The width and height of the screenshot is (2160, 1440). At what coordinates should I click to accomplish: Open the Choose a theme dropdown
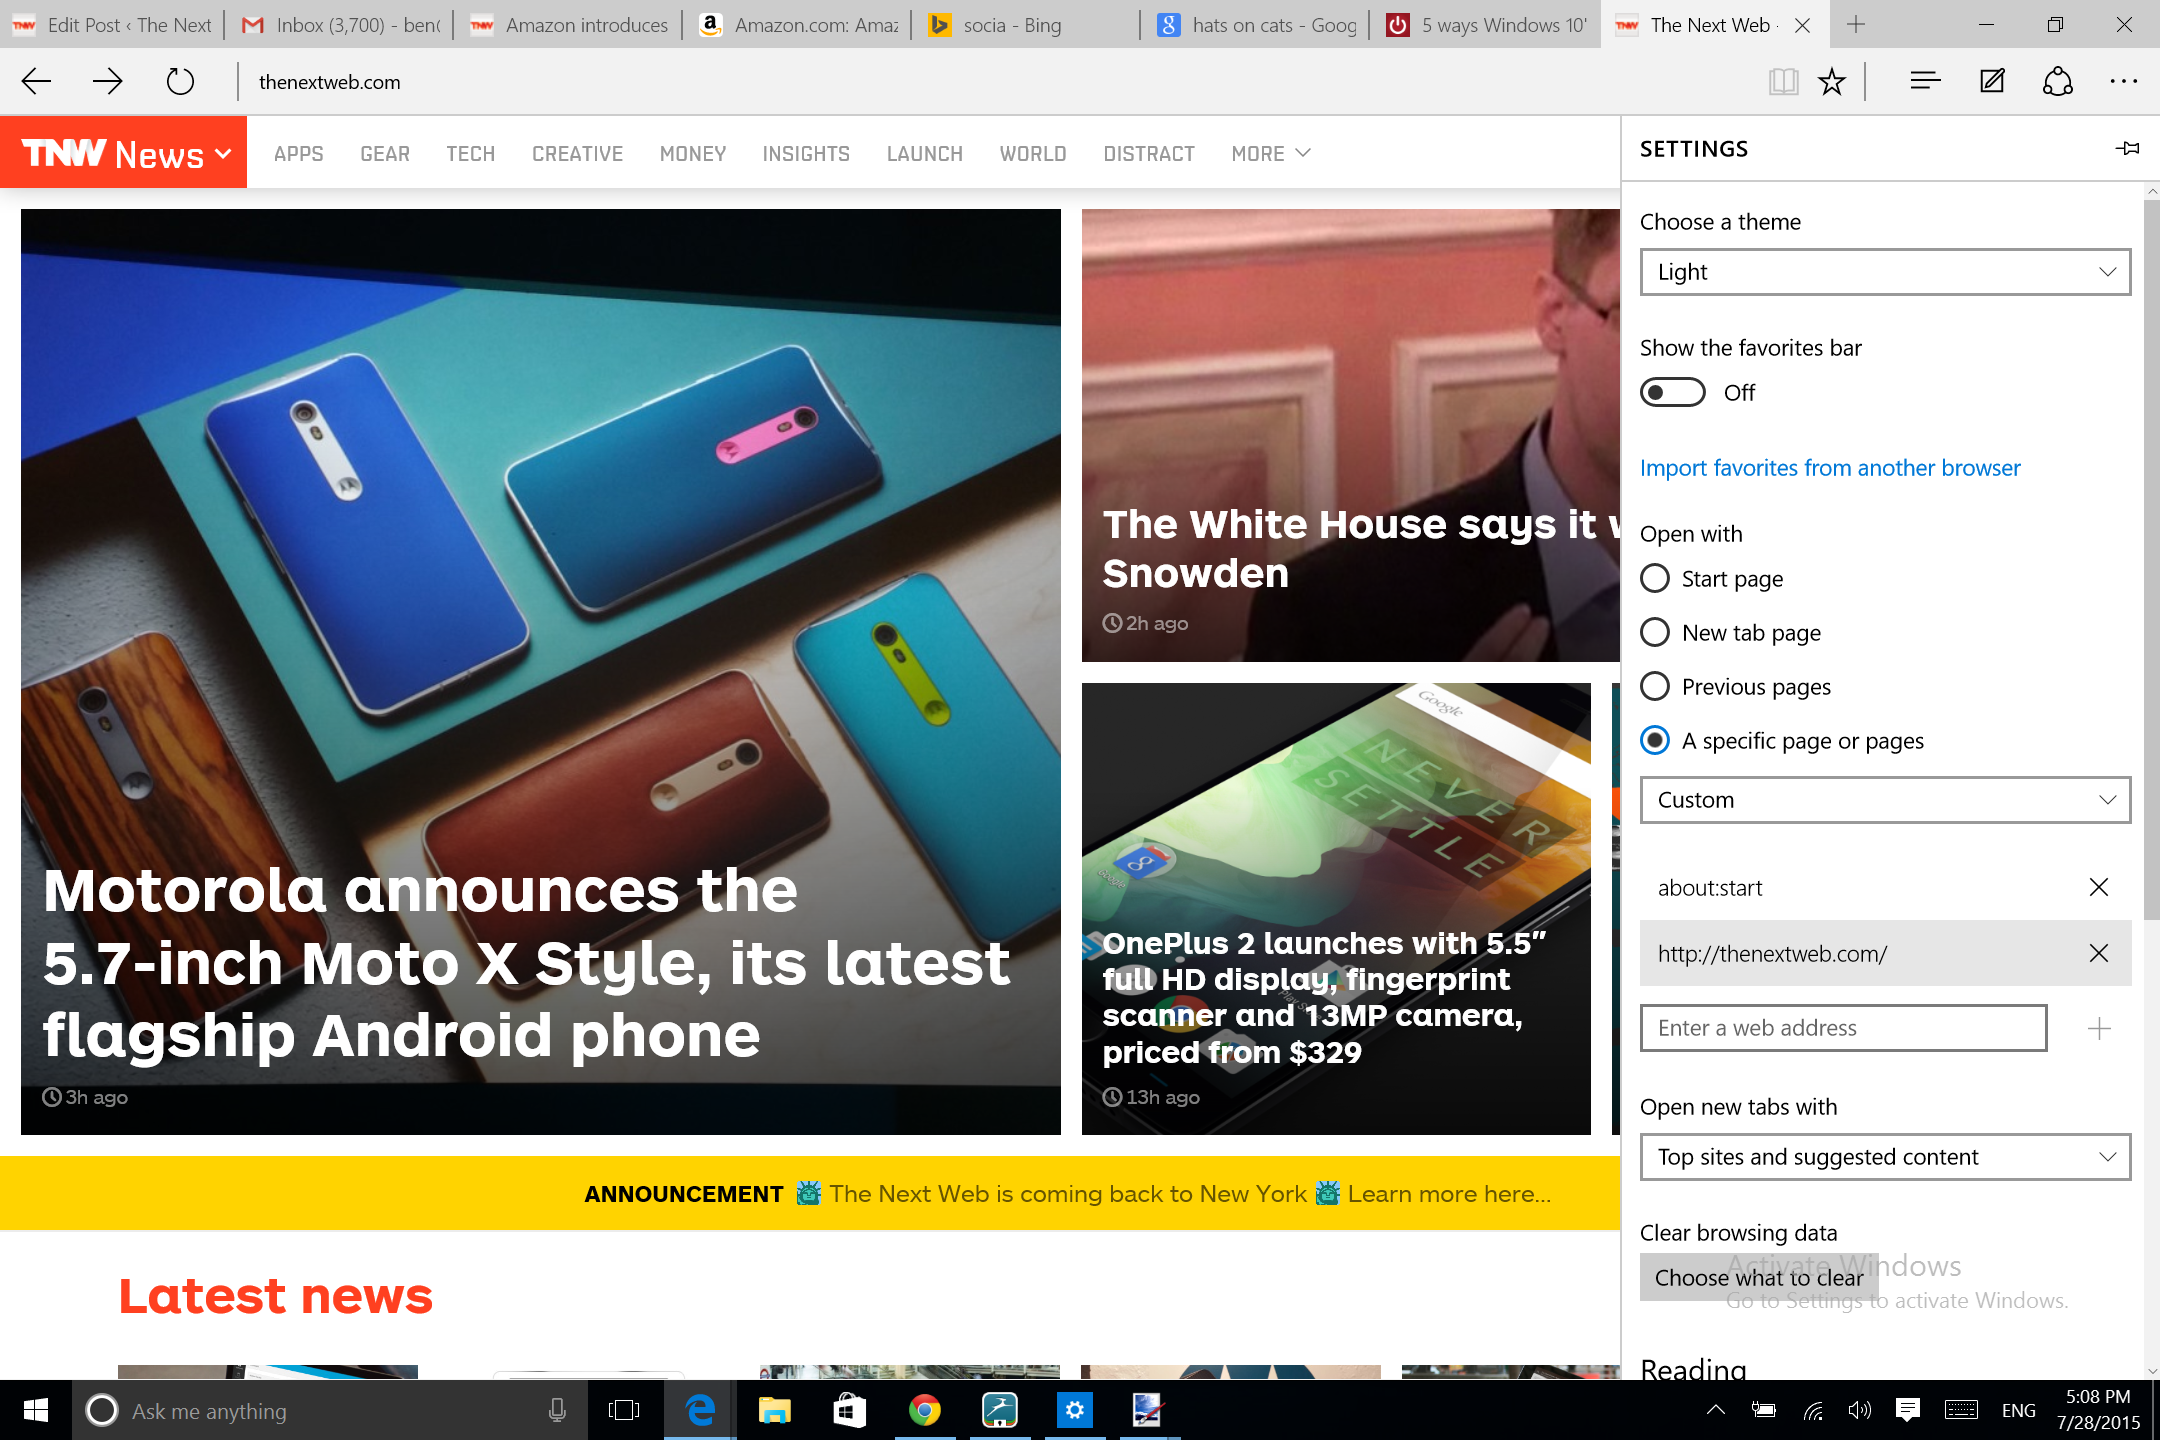click(1885, 272)
